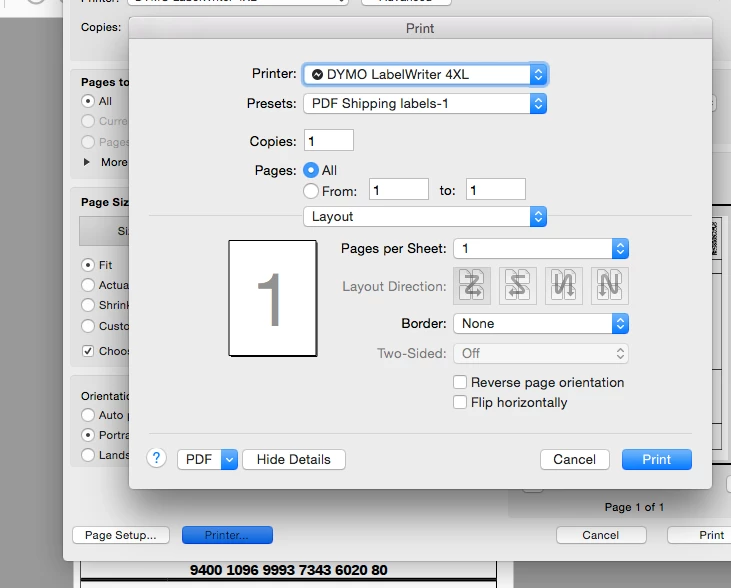Expand the More options disclosure triangle
The image size is (731, 588).
(86, 162)
